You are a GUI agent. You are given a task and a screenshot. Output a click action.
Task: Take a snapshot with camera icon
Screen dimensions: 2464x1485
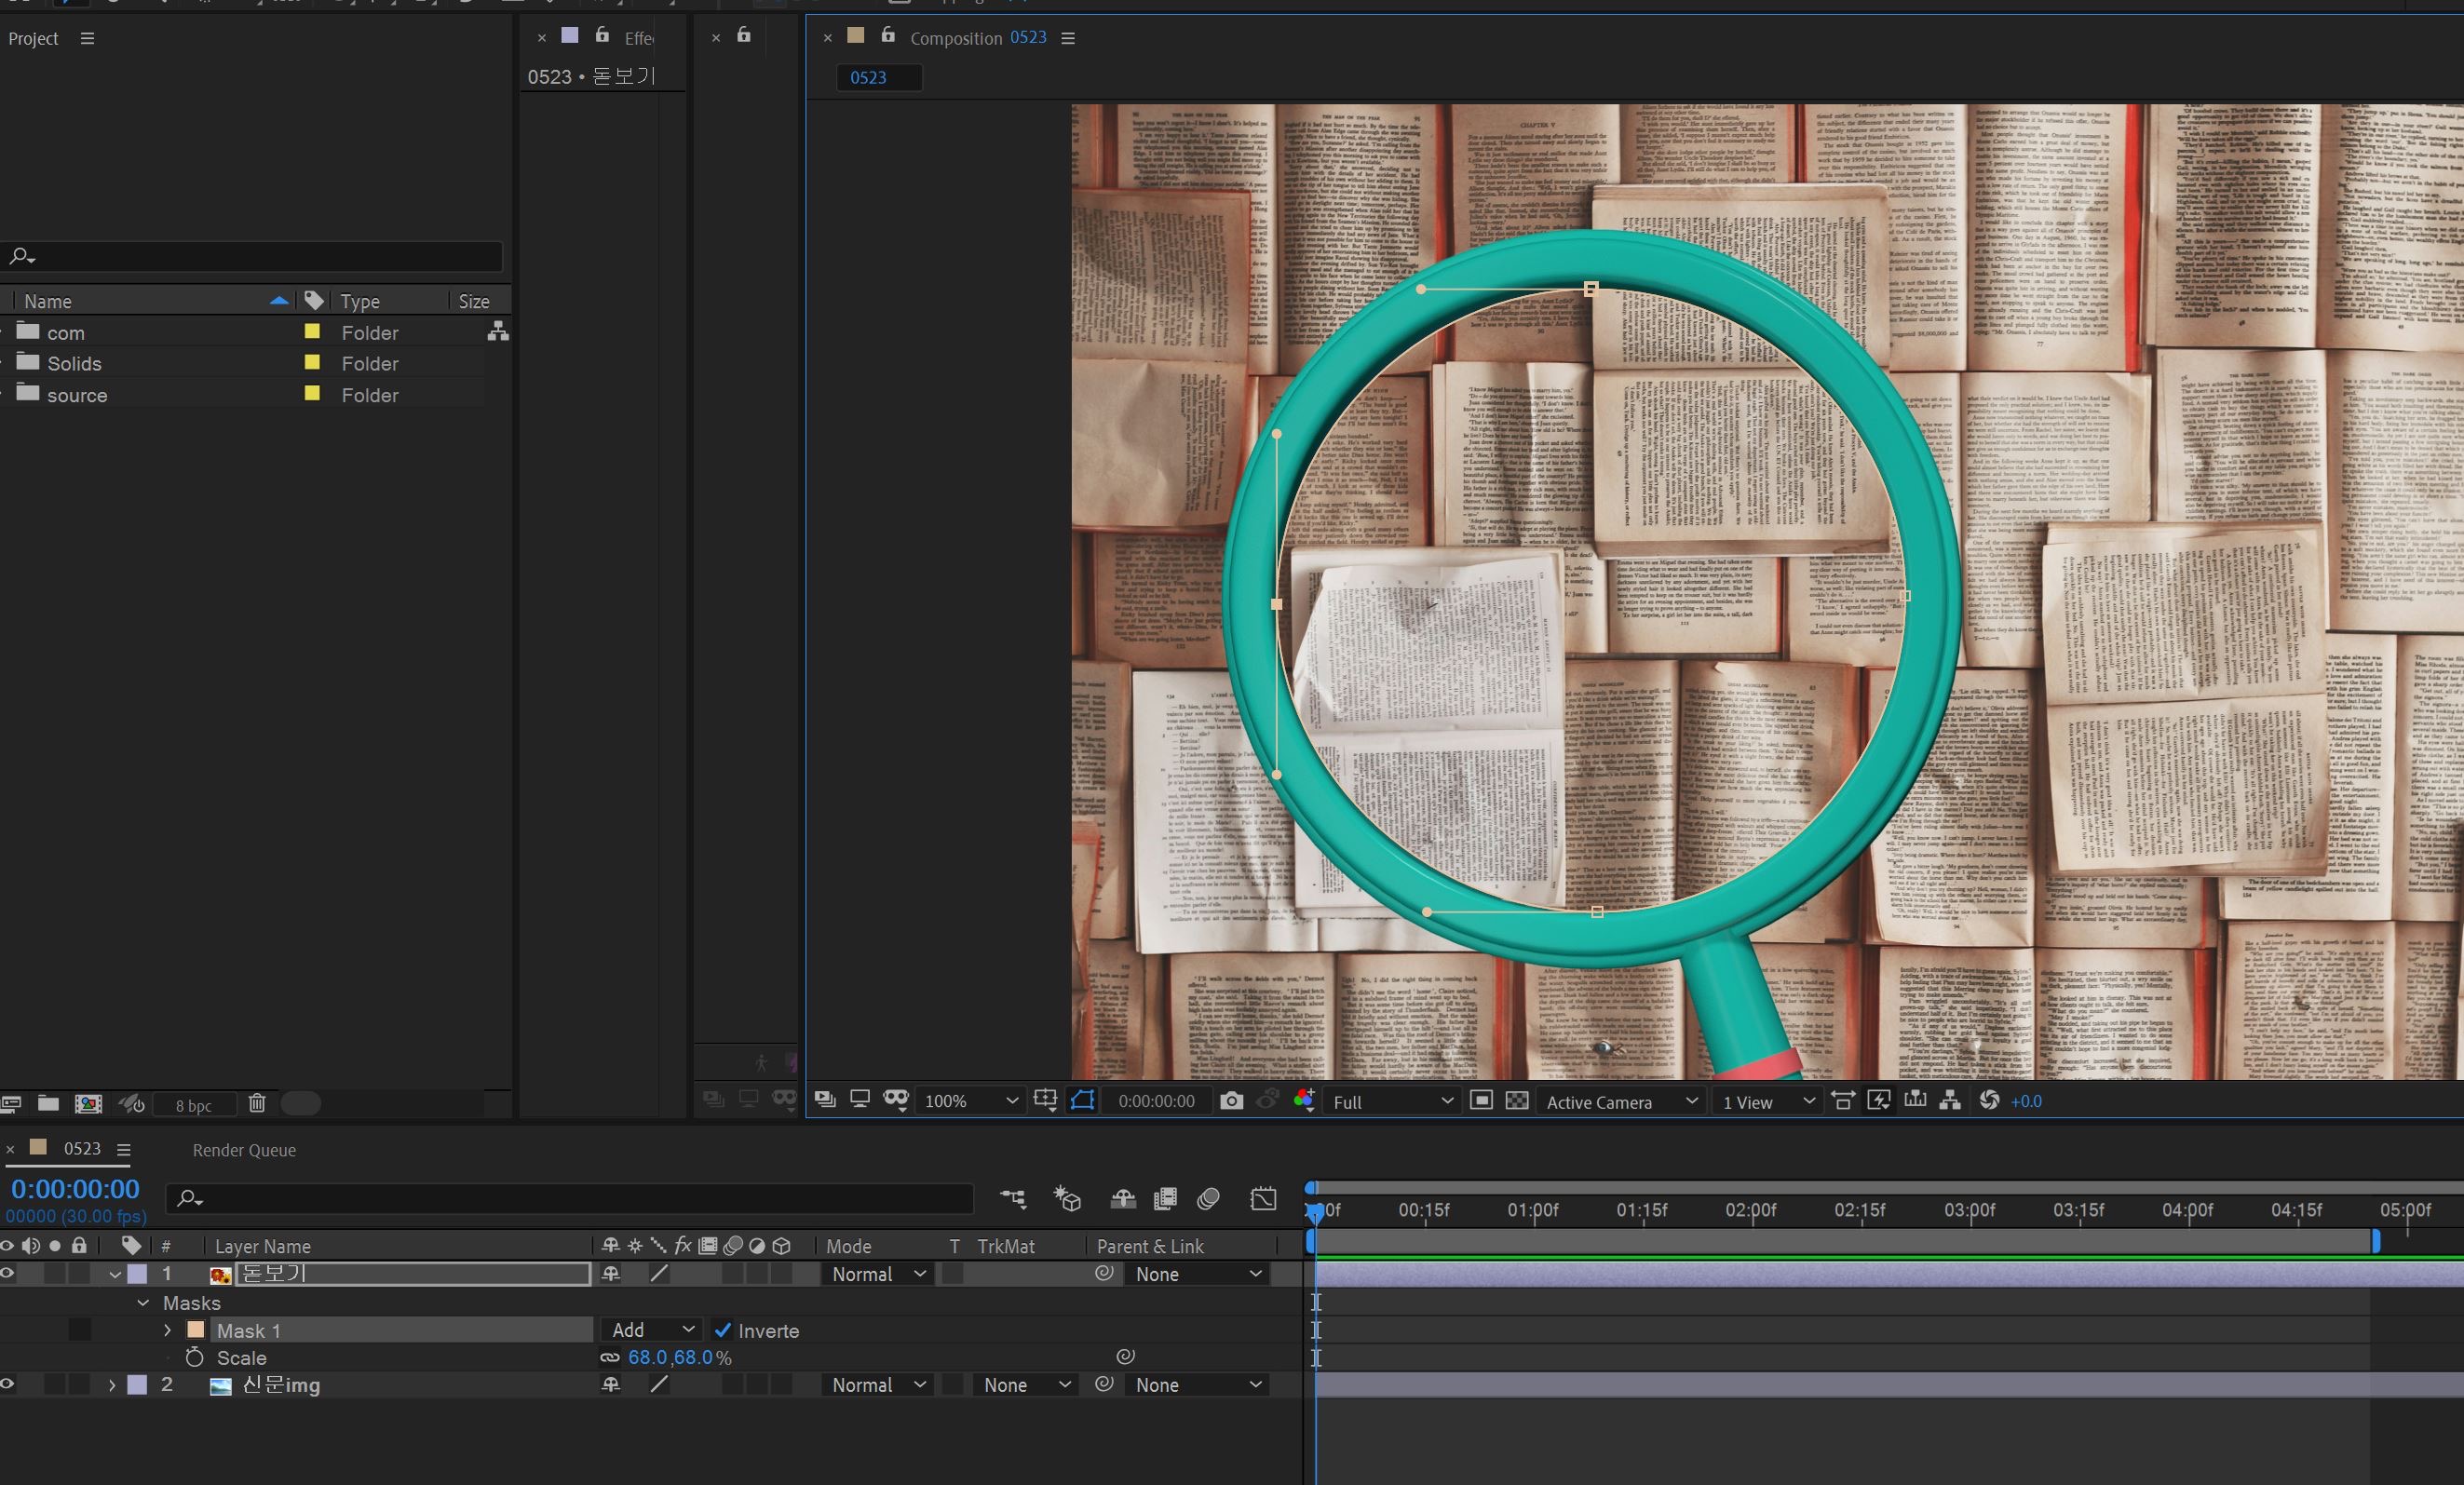[1231, 1101]
